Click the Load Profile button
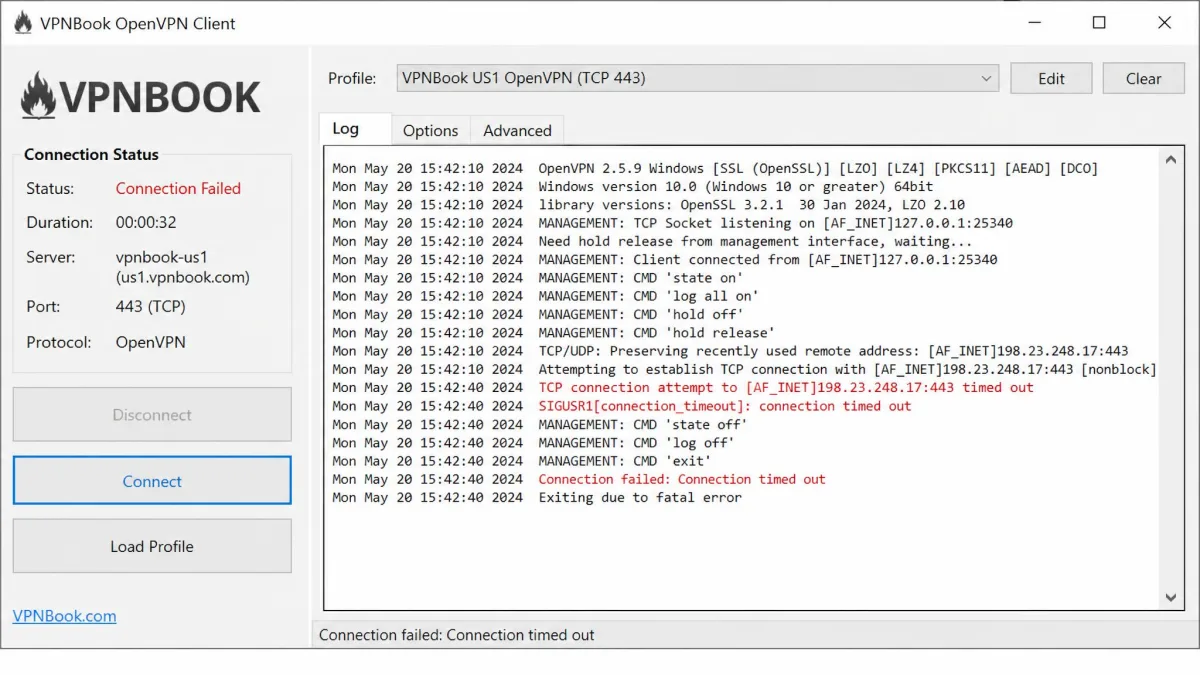1200x675 pixels. pyautogui.click(x=152, y=546)
